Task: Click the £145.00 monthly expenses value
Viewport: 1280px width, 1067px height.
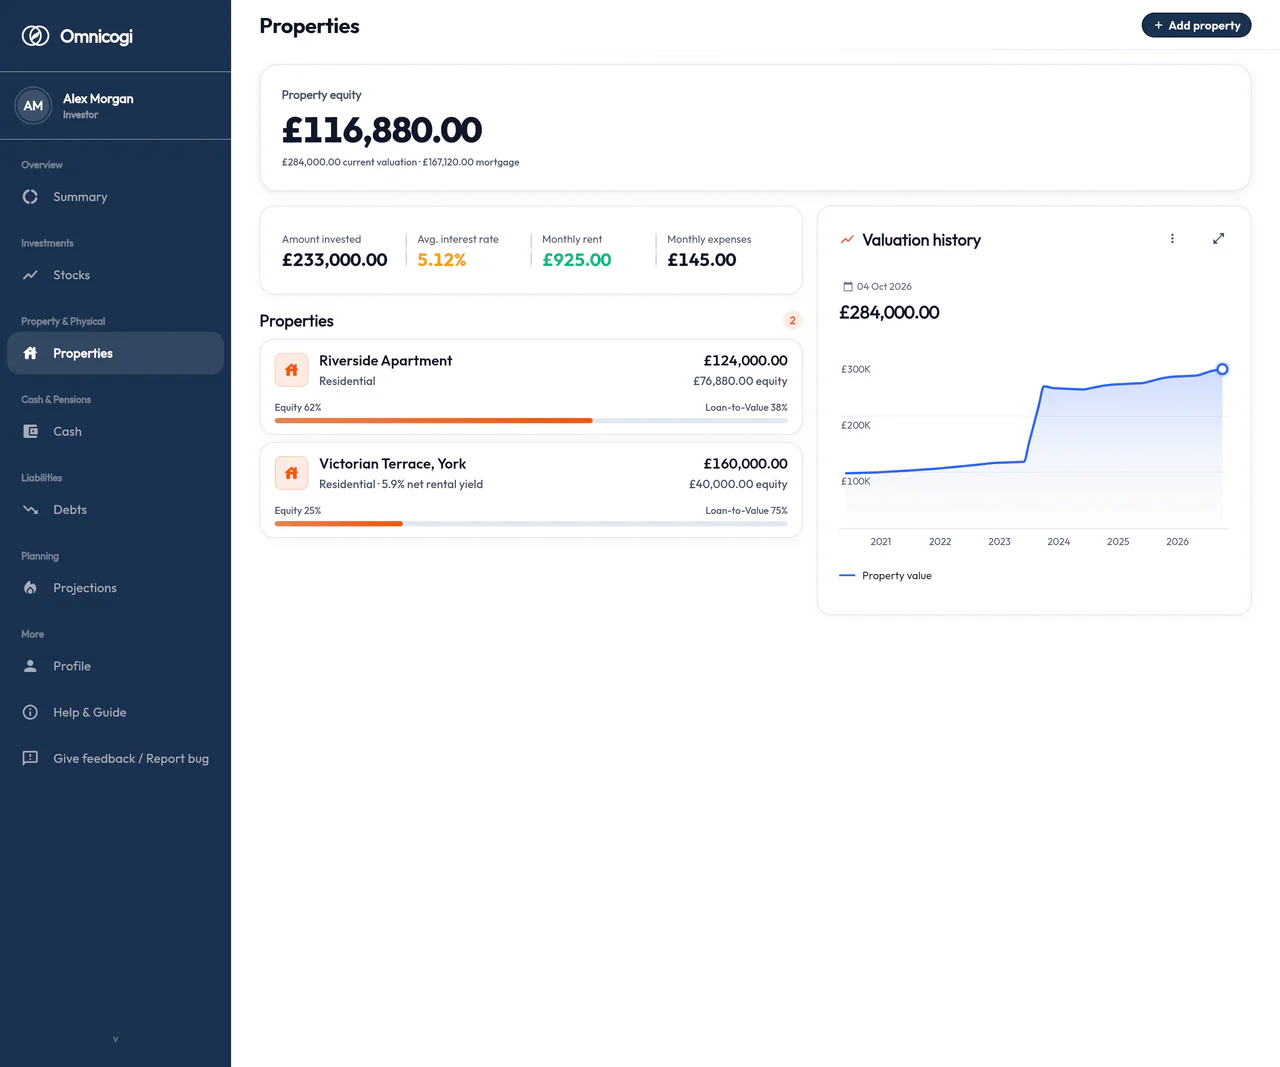Action: 702,260
